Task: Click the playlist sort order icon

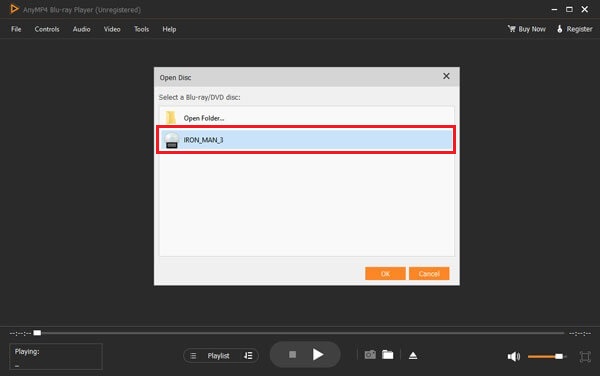Action: (x=248, y=356)
